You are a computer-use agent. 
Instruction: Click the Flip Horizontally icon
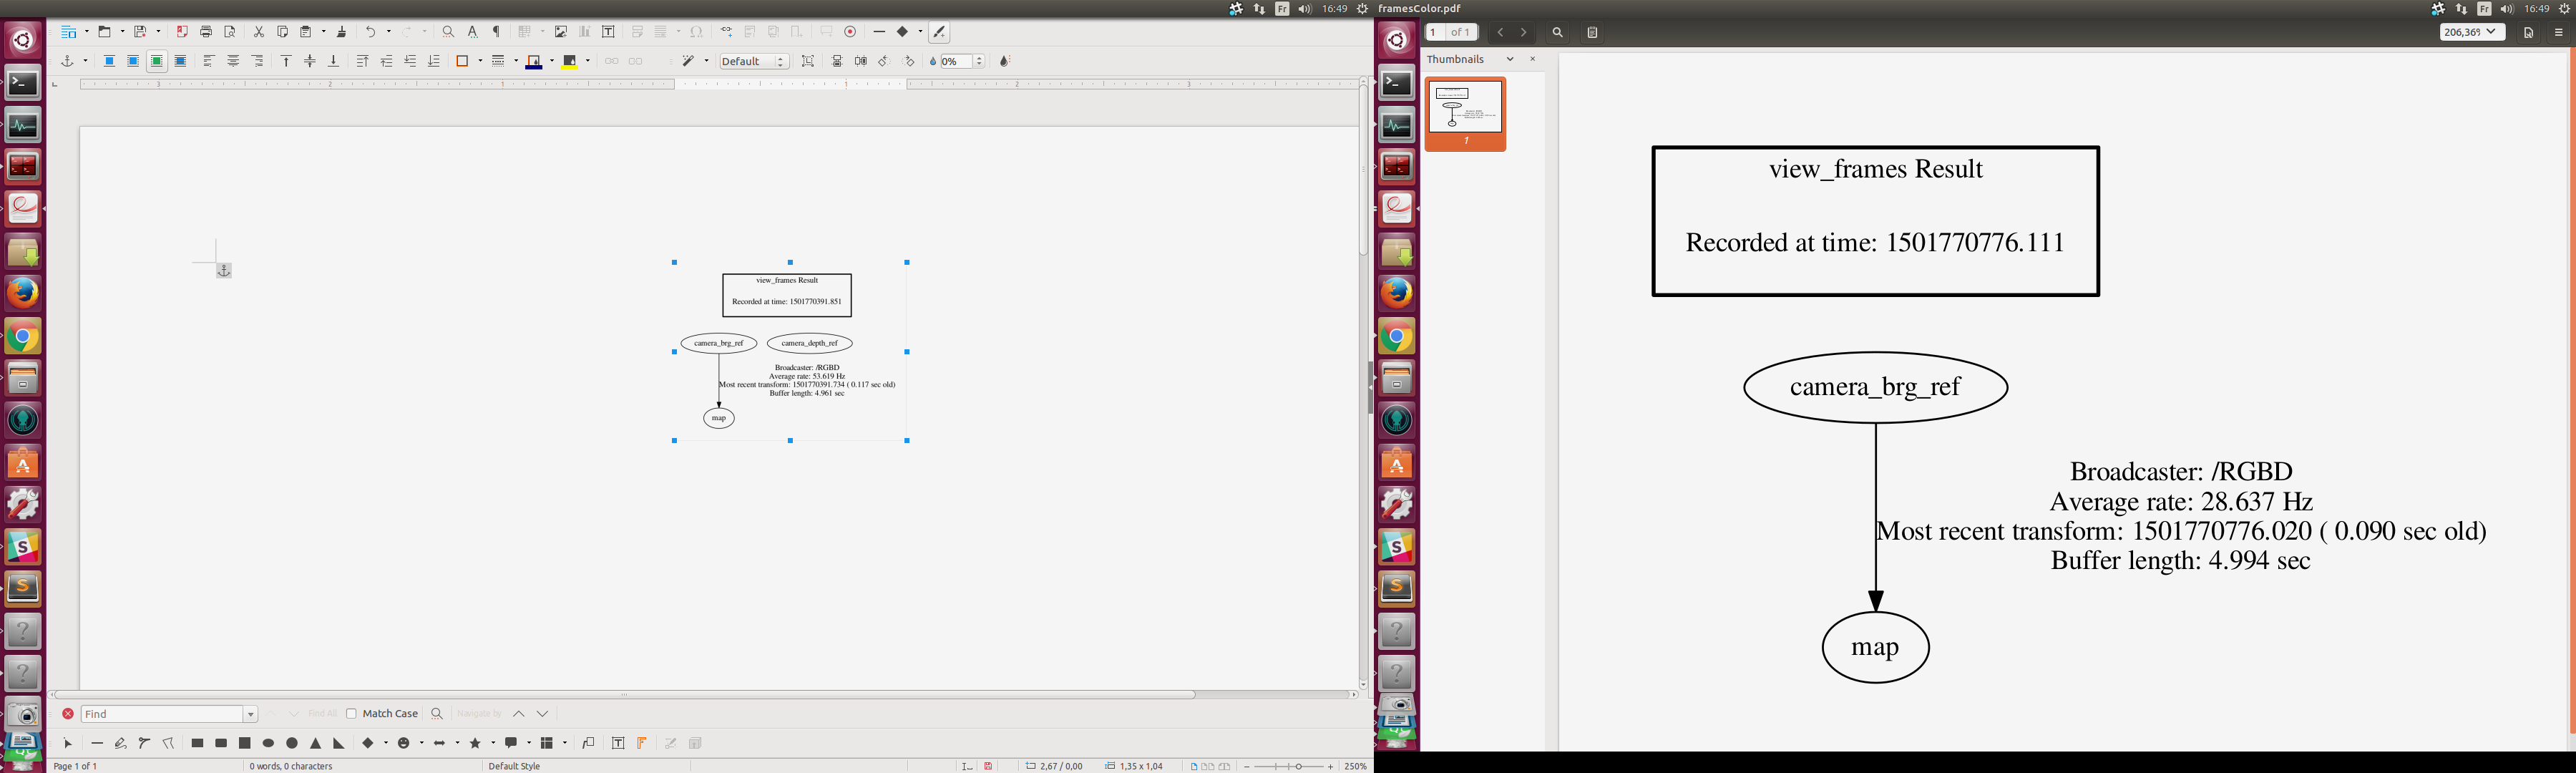click(861, 61)
